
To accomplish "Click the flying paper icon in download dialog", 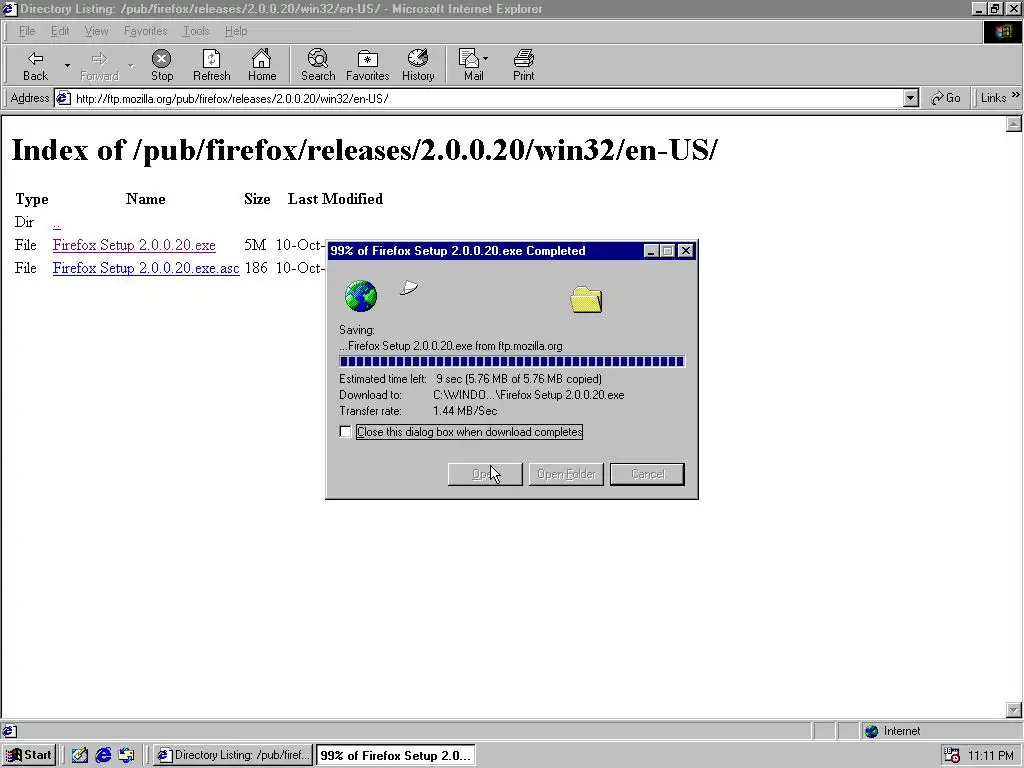I will coord(409,287).
